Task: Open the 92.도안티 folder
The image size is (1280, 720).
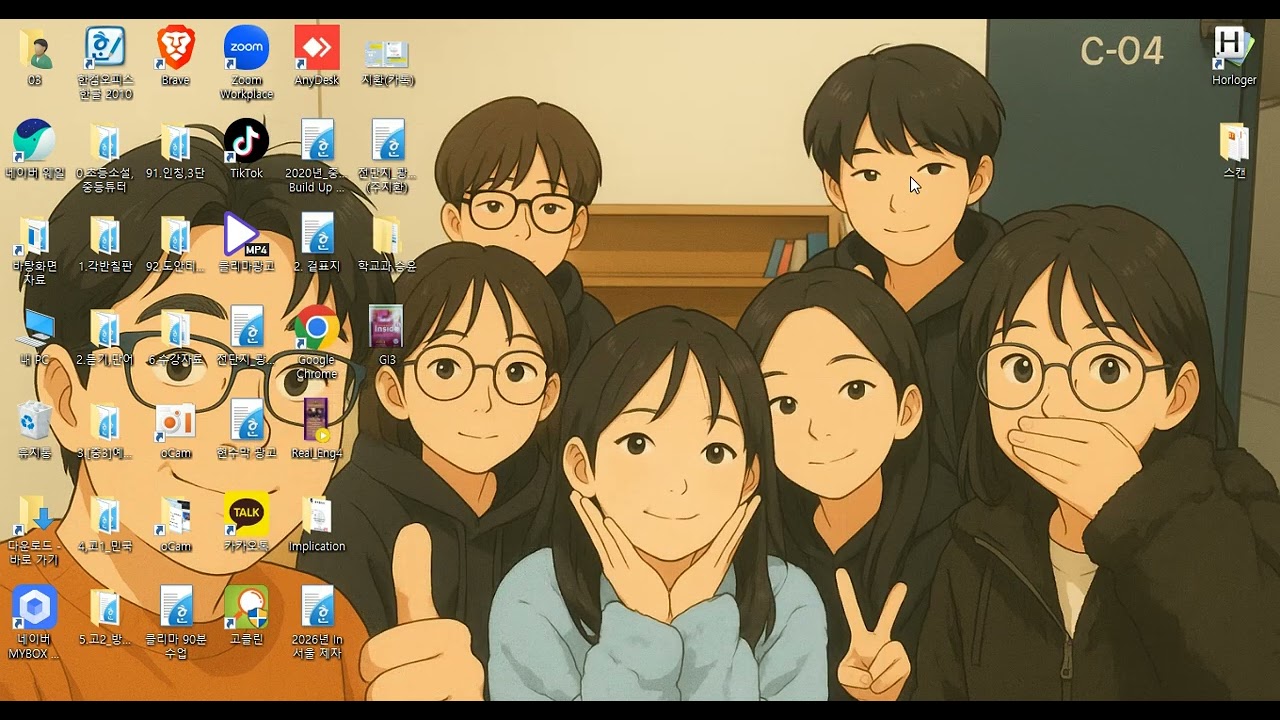Action: (175, 242)
